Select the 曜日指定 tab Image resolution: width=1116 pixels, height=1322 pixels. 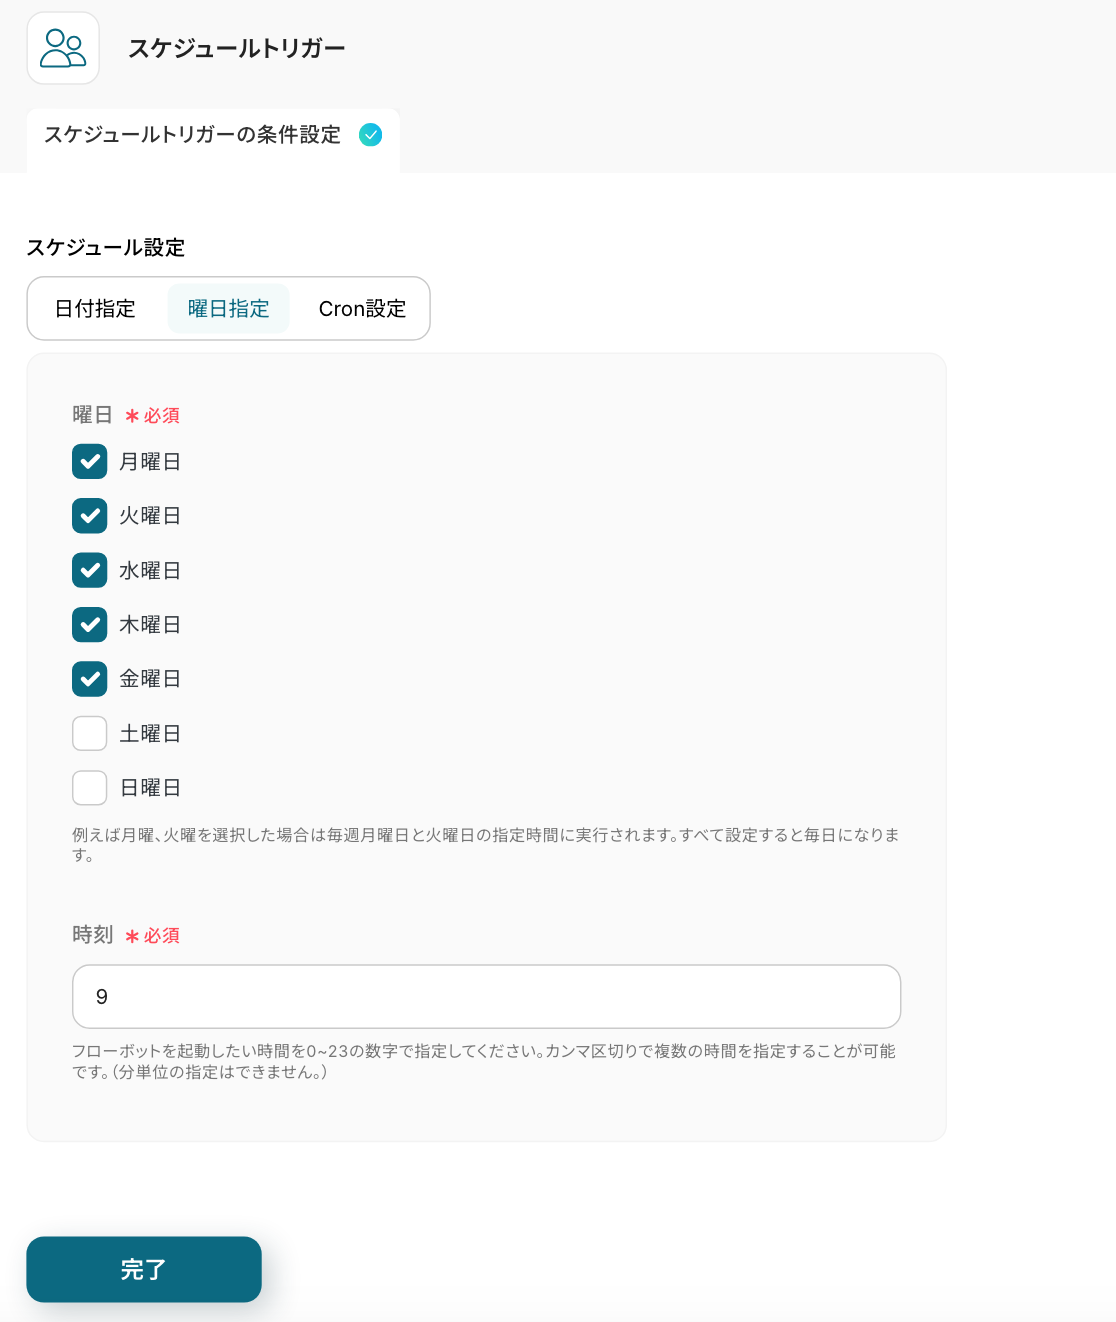229,308
